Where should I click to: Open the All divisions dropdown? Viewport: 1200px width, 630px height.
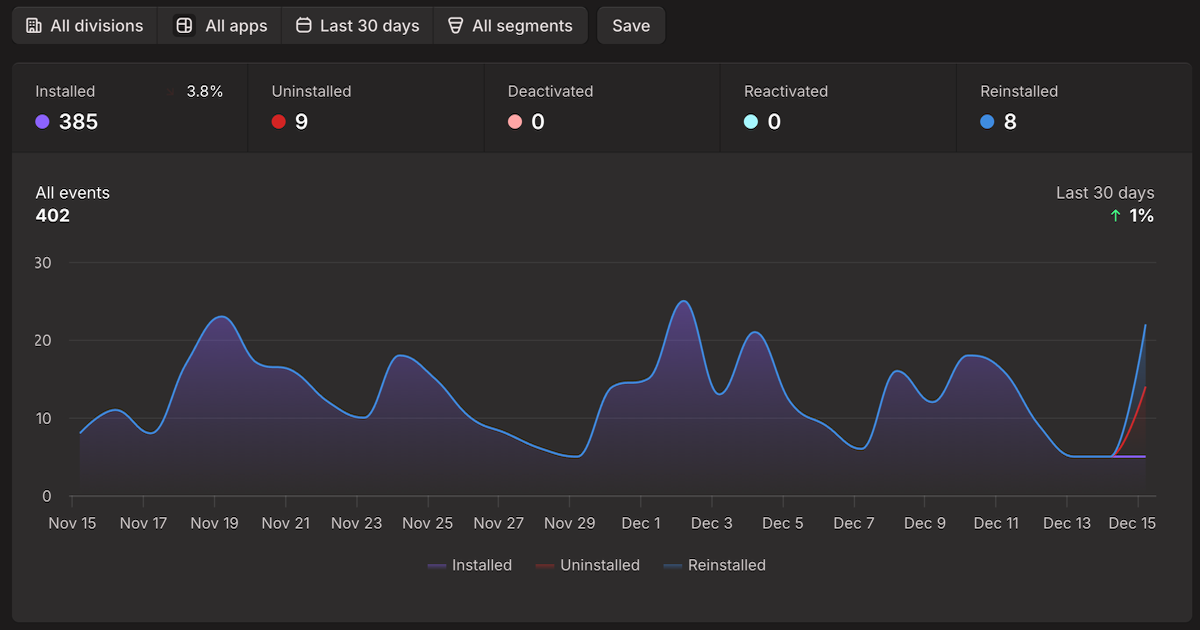pyautogui.click(x=85, y=26)
